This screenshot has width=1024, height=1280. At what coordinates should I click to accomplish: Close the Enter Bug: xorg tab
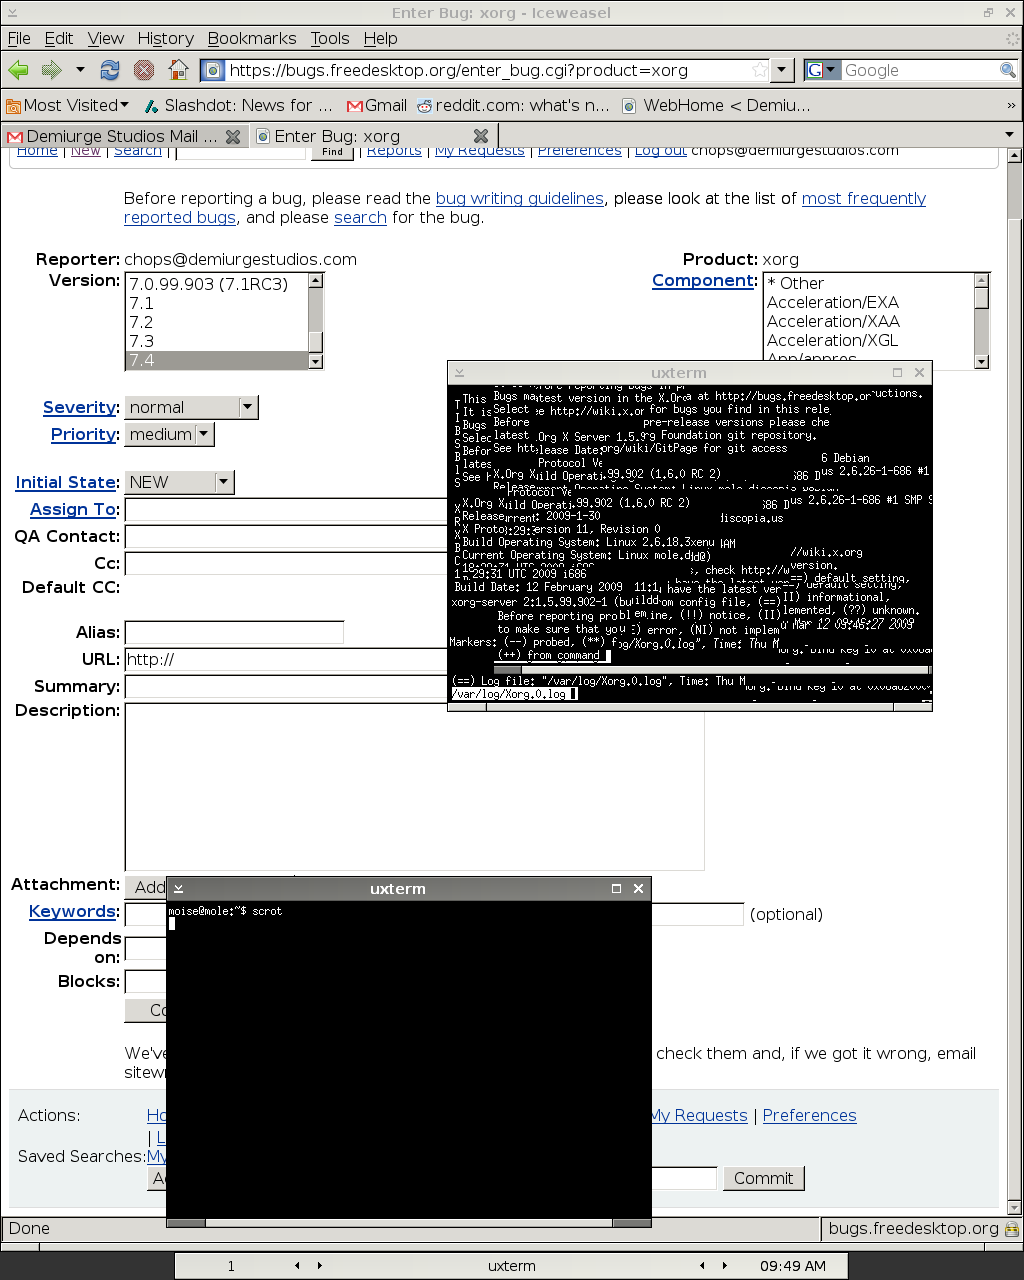coord(480,136)
